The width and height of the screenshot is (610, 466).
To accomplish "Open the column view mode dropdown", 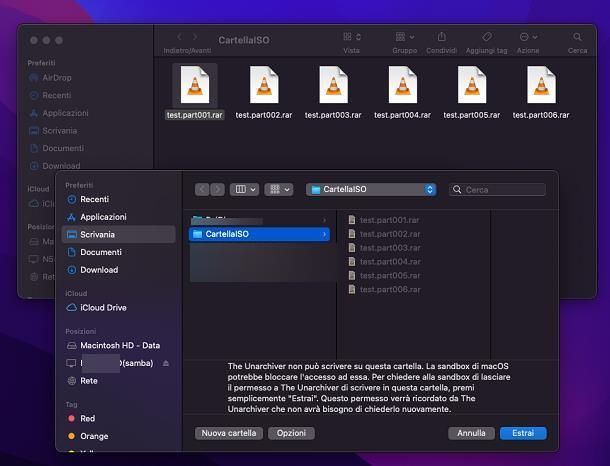I will pos(244,189).
